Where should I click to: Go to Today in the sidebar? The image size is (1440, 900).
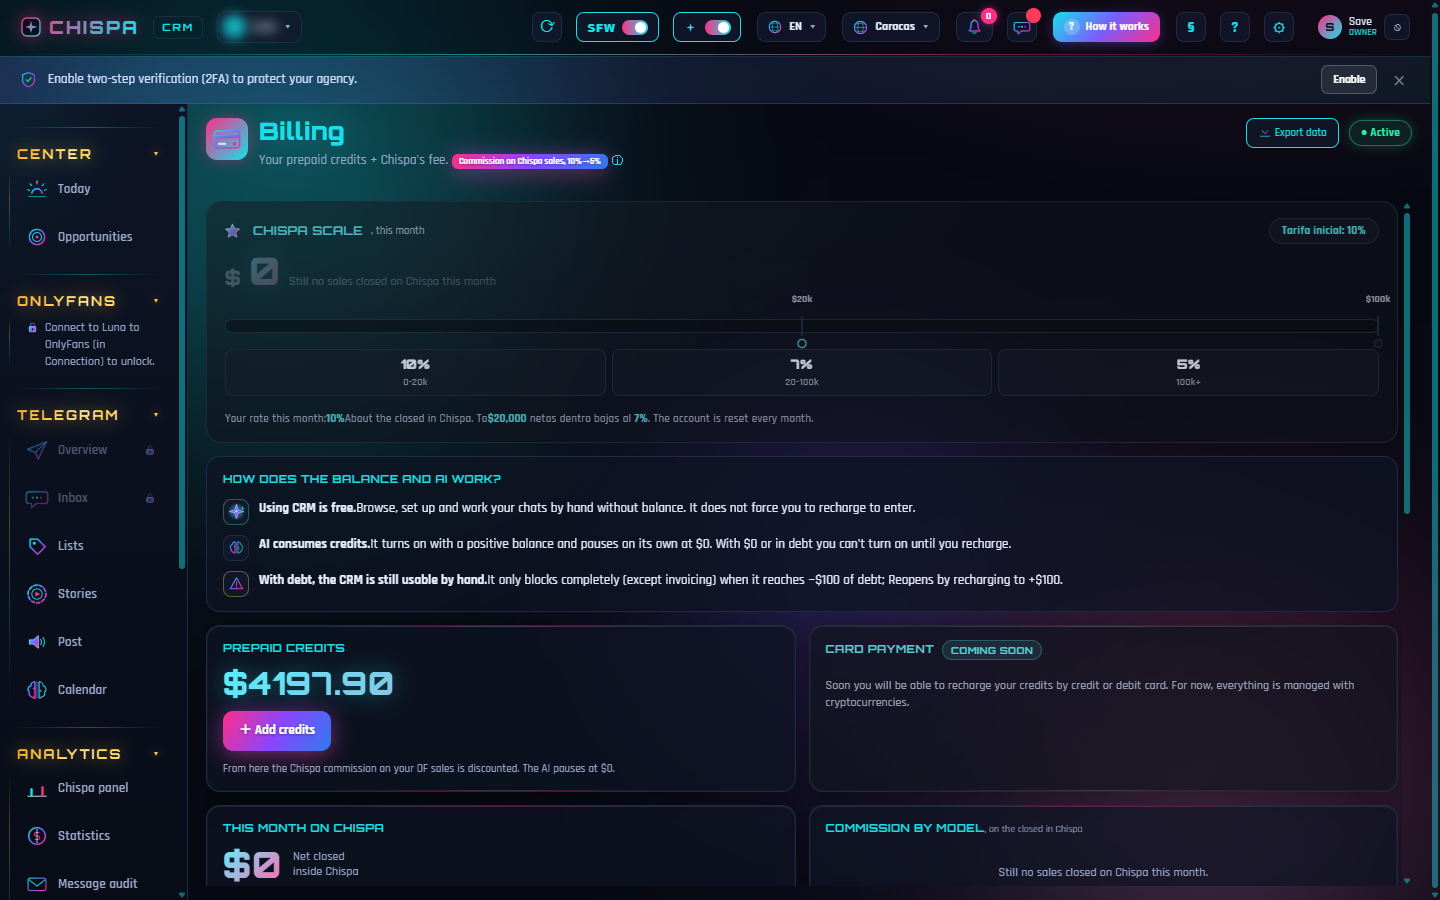(86, 189)
